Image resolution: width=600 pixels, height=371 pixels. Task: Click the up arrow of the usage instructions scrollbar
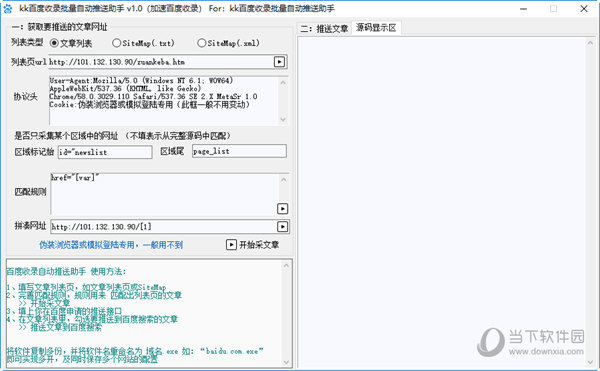[286, 265]
